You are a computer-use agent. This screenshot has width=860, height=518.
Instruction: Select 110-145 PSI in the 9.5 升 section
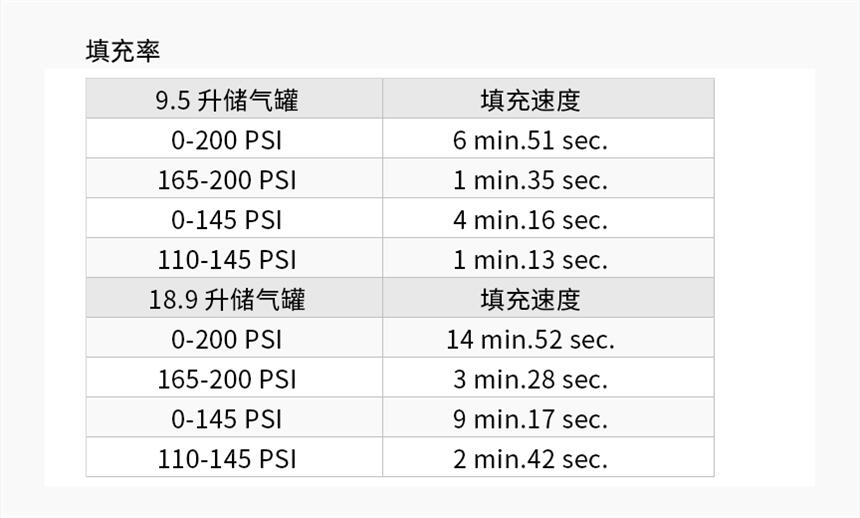227,260
